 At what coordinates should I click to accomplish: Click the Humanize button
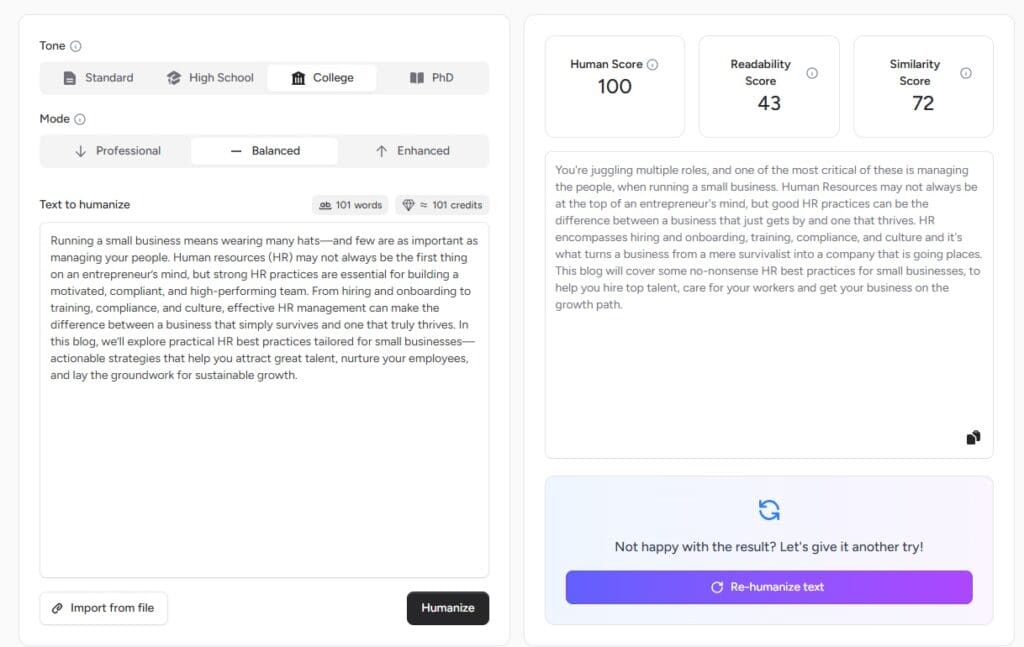click(447, 607)
